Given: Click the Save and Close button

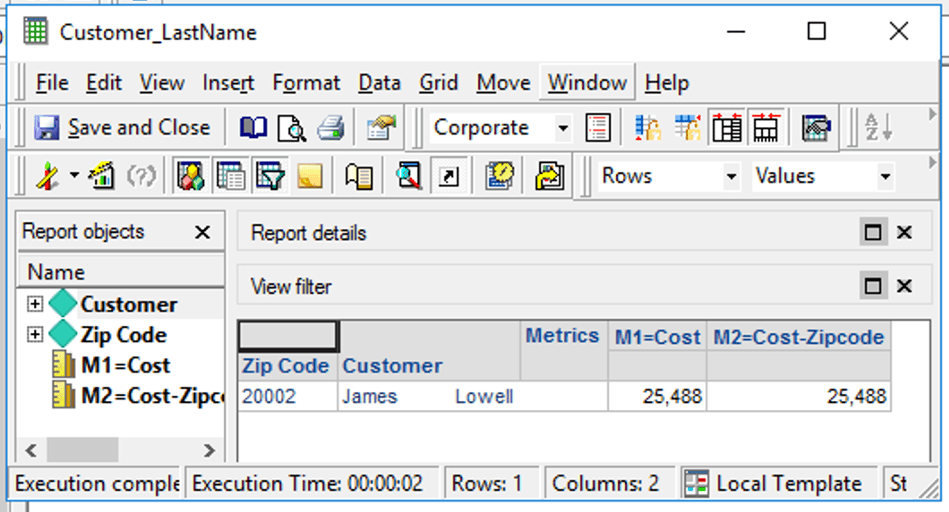Looking at the screenshot, I should pos(122,128).
